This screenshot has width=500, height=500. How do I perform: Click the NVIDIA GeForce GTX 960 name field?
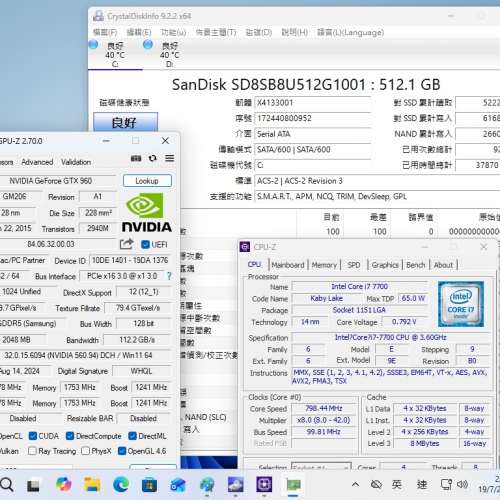tap(57, 181)
